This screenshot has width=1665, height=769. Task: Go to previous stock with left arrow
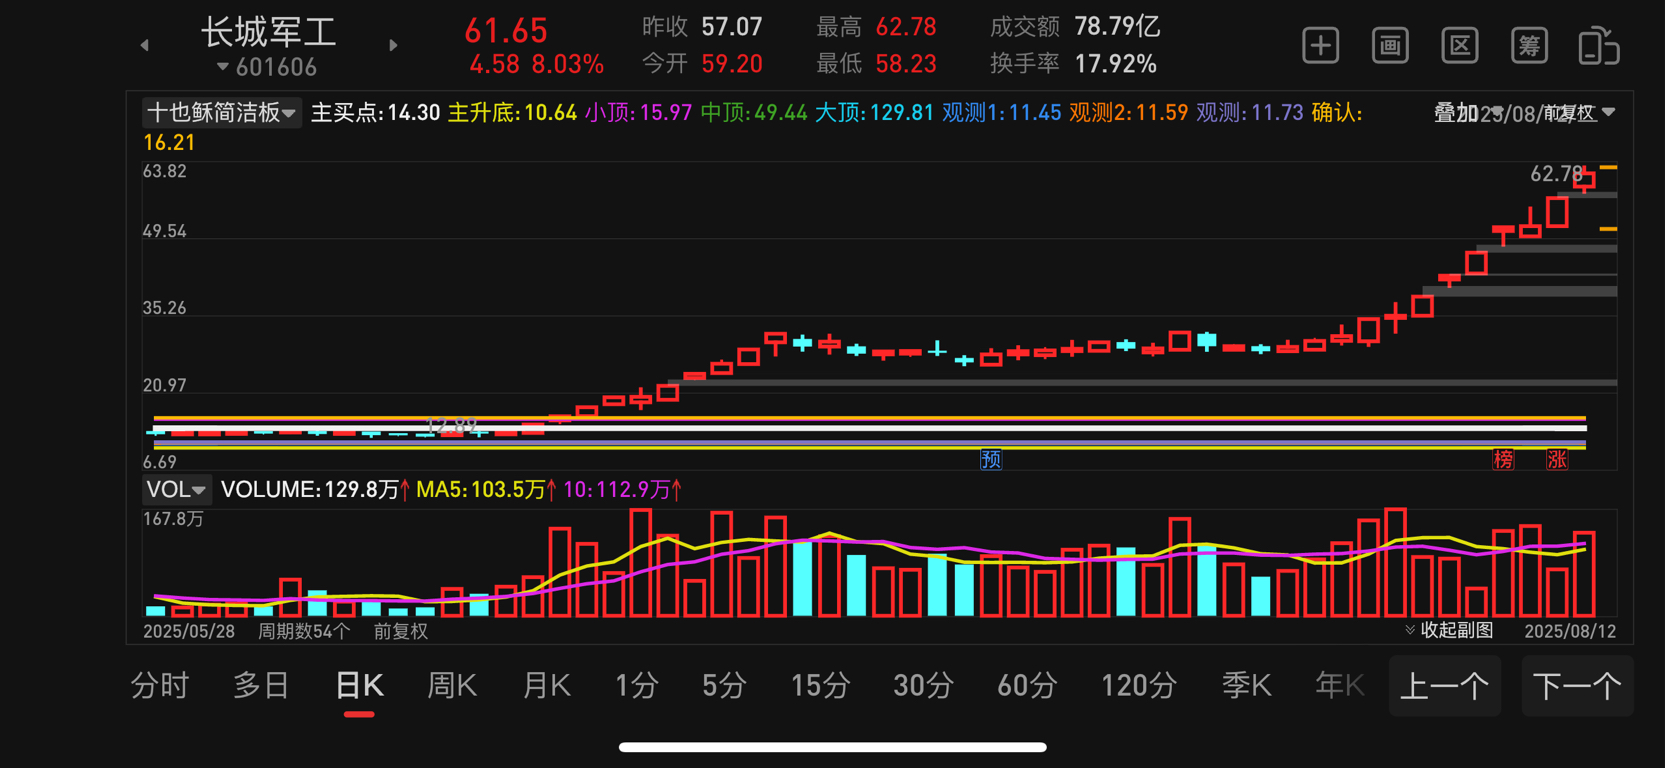point(145,45)
